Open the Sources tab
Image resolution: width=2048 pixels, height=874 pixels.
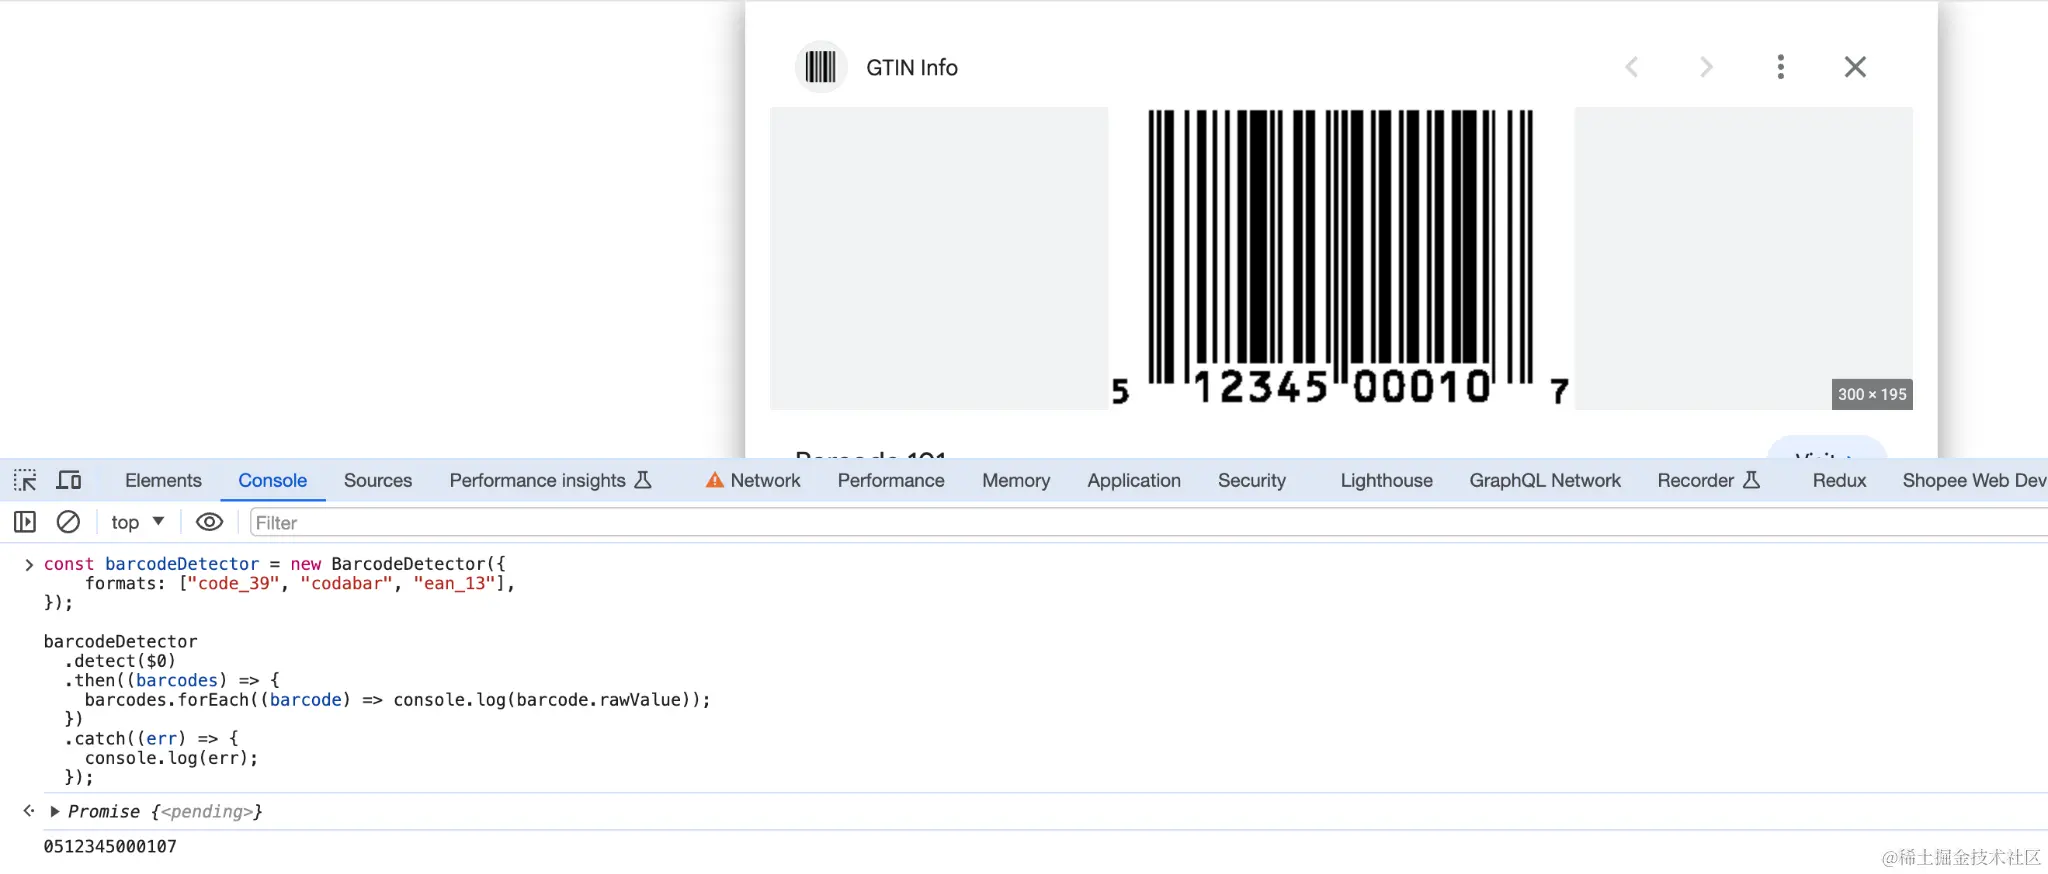click(378, 481)
